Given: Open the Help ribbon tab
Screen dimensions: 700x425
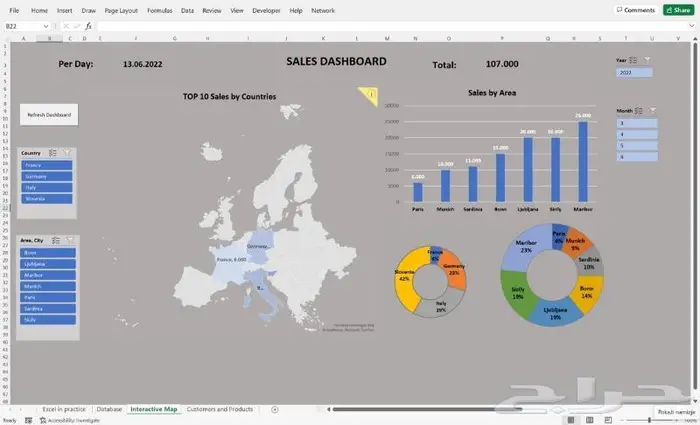Looking at the screenshot, I should [296, 10].
